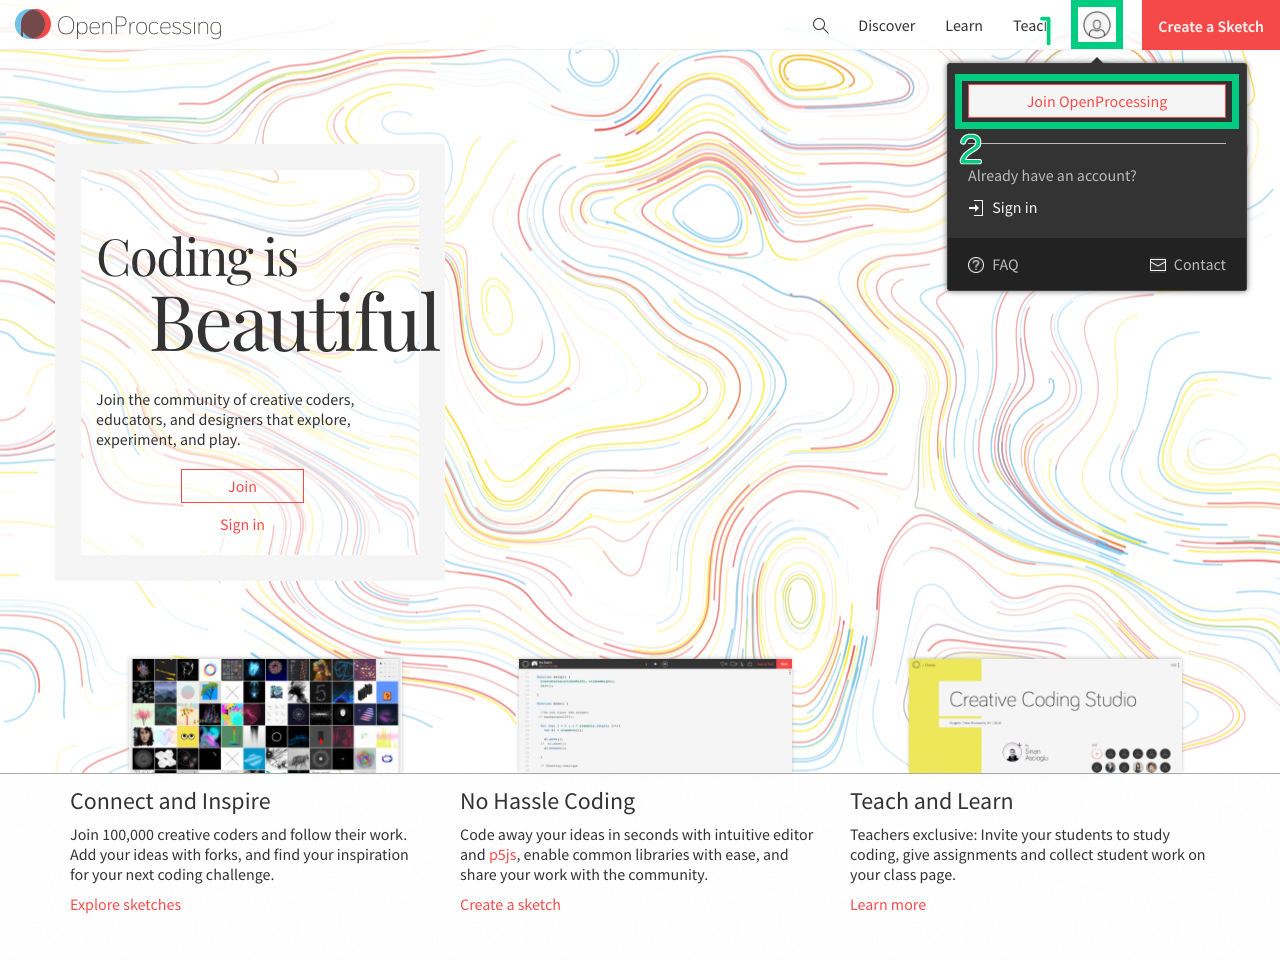Follow the Learn more link
The width and height of the screenshot is (1280, 960).
[888, 905]
